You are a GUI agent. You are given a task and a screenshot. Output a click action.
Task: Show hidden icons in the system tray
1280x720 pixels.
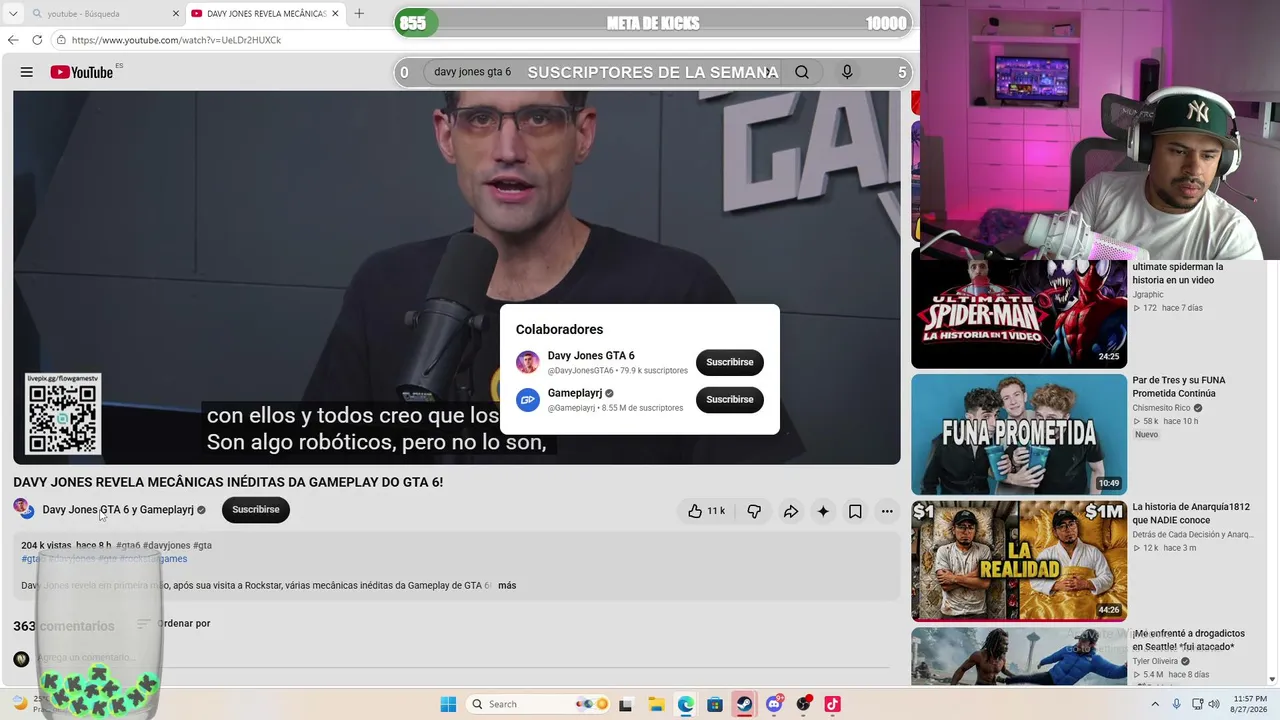point(1156,704)
